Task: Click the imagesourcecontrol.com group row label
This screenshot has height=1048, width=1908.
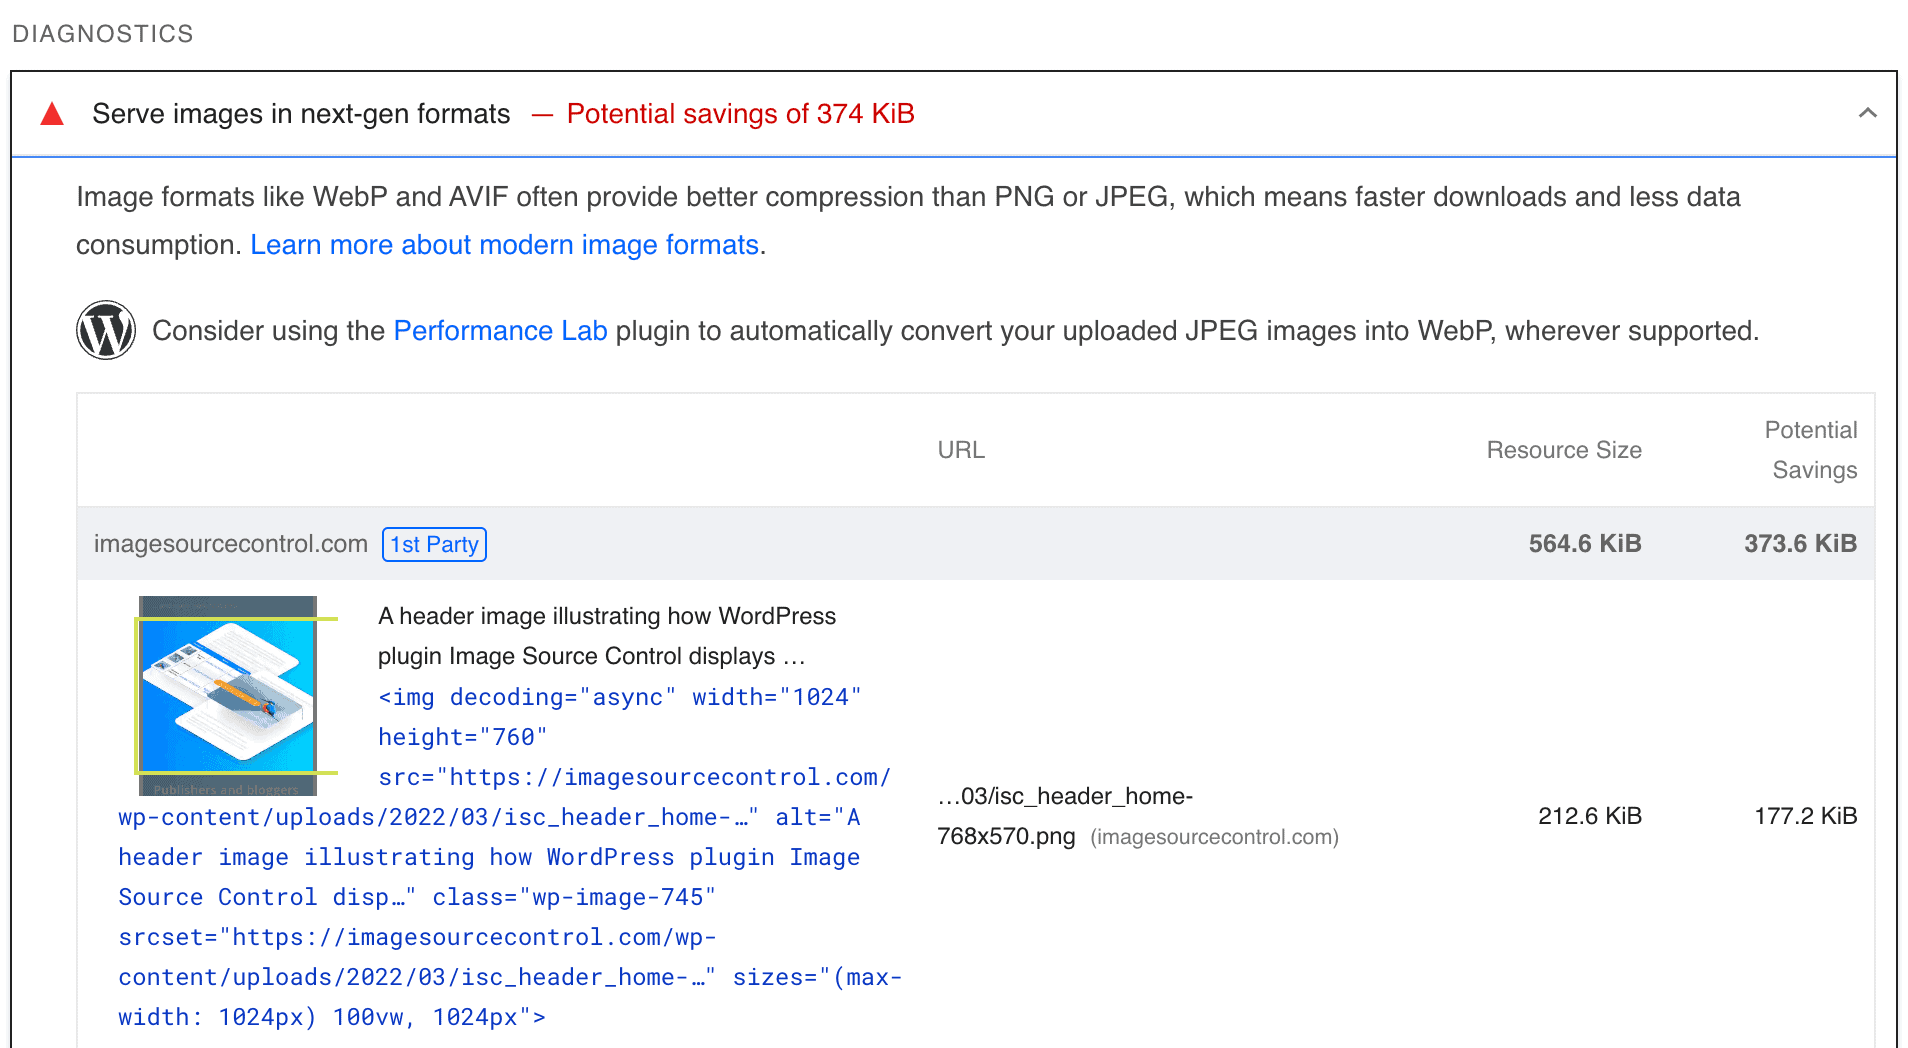Action: (x=231, y=544)
